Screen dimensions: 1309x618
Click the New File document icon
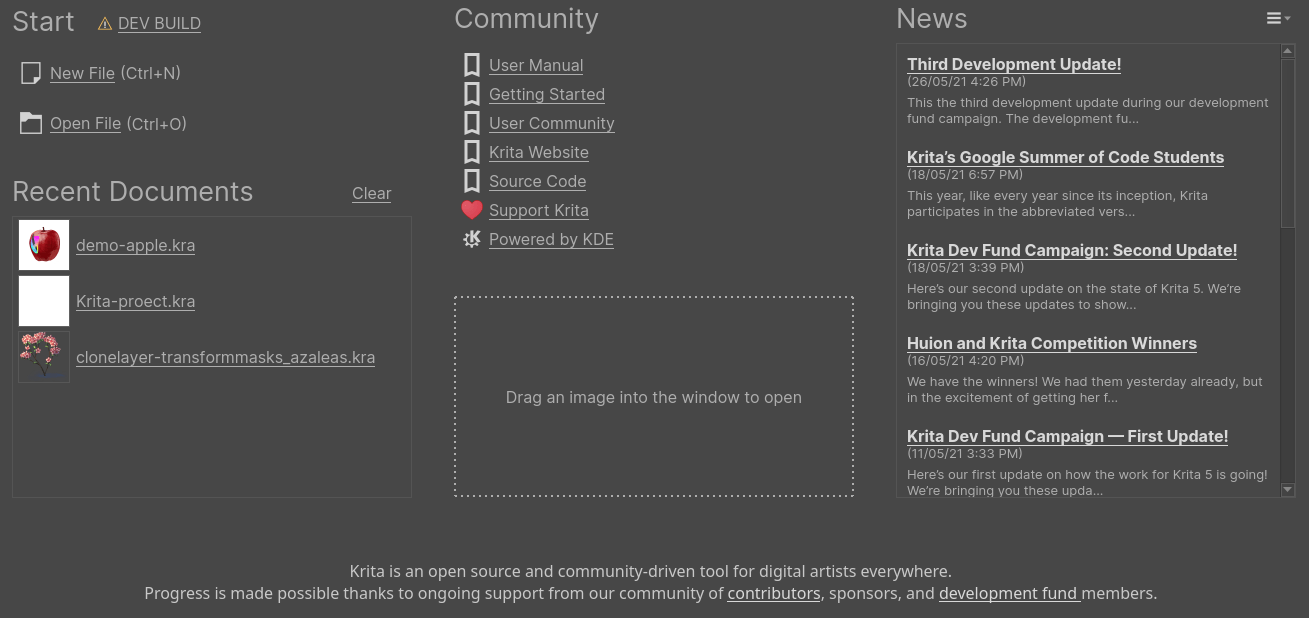pyautogui.click(x=31, y=73)
